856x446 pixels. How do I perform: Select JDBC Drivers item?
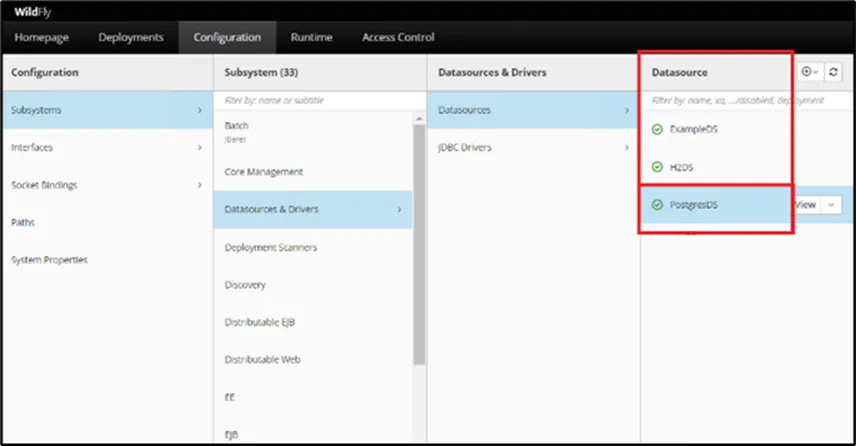532,147
